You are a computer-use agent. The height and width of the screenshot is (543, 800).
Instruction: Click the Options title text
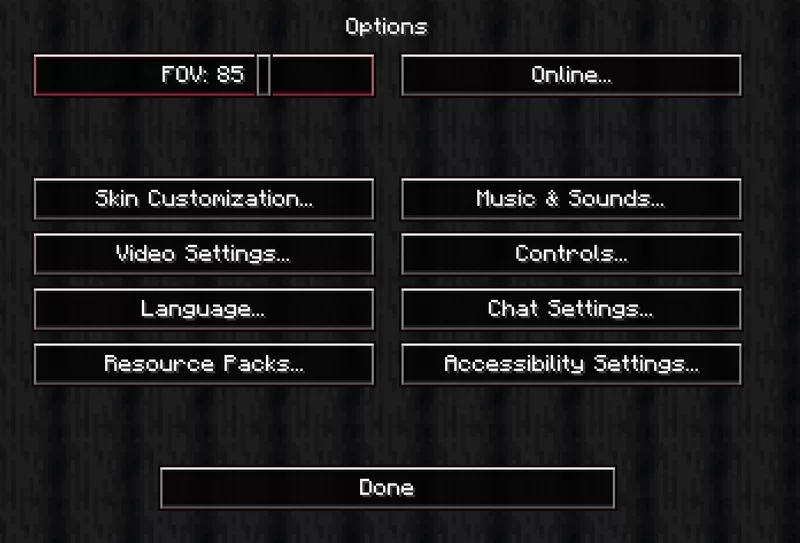click(x=387, y=27)
